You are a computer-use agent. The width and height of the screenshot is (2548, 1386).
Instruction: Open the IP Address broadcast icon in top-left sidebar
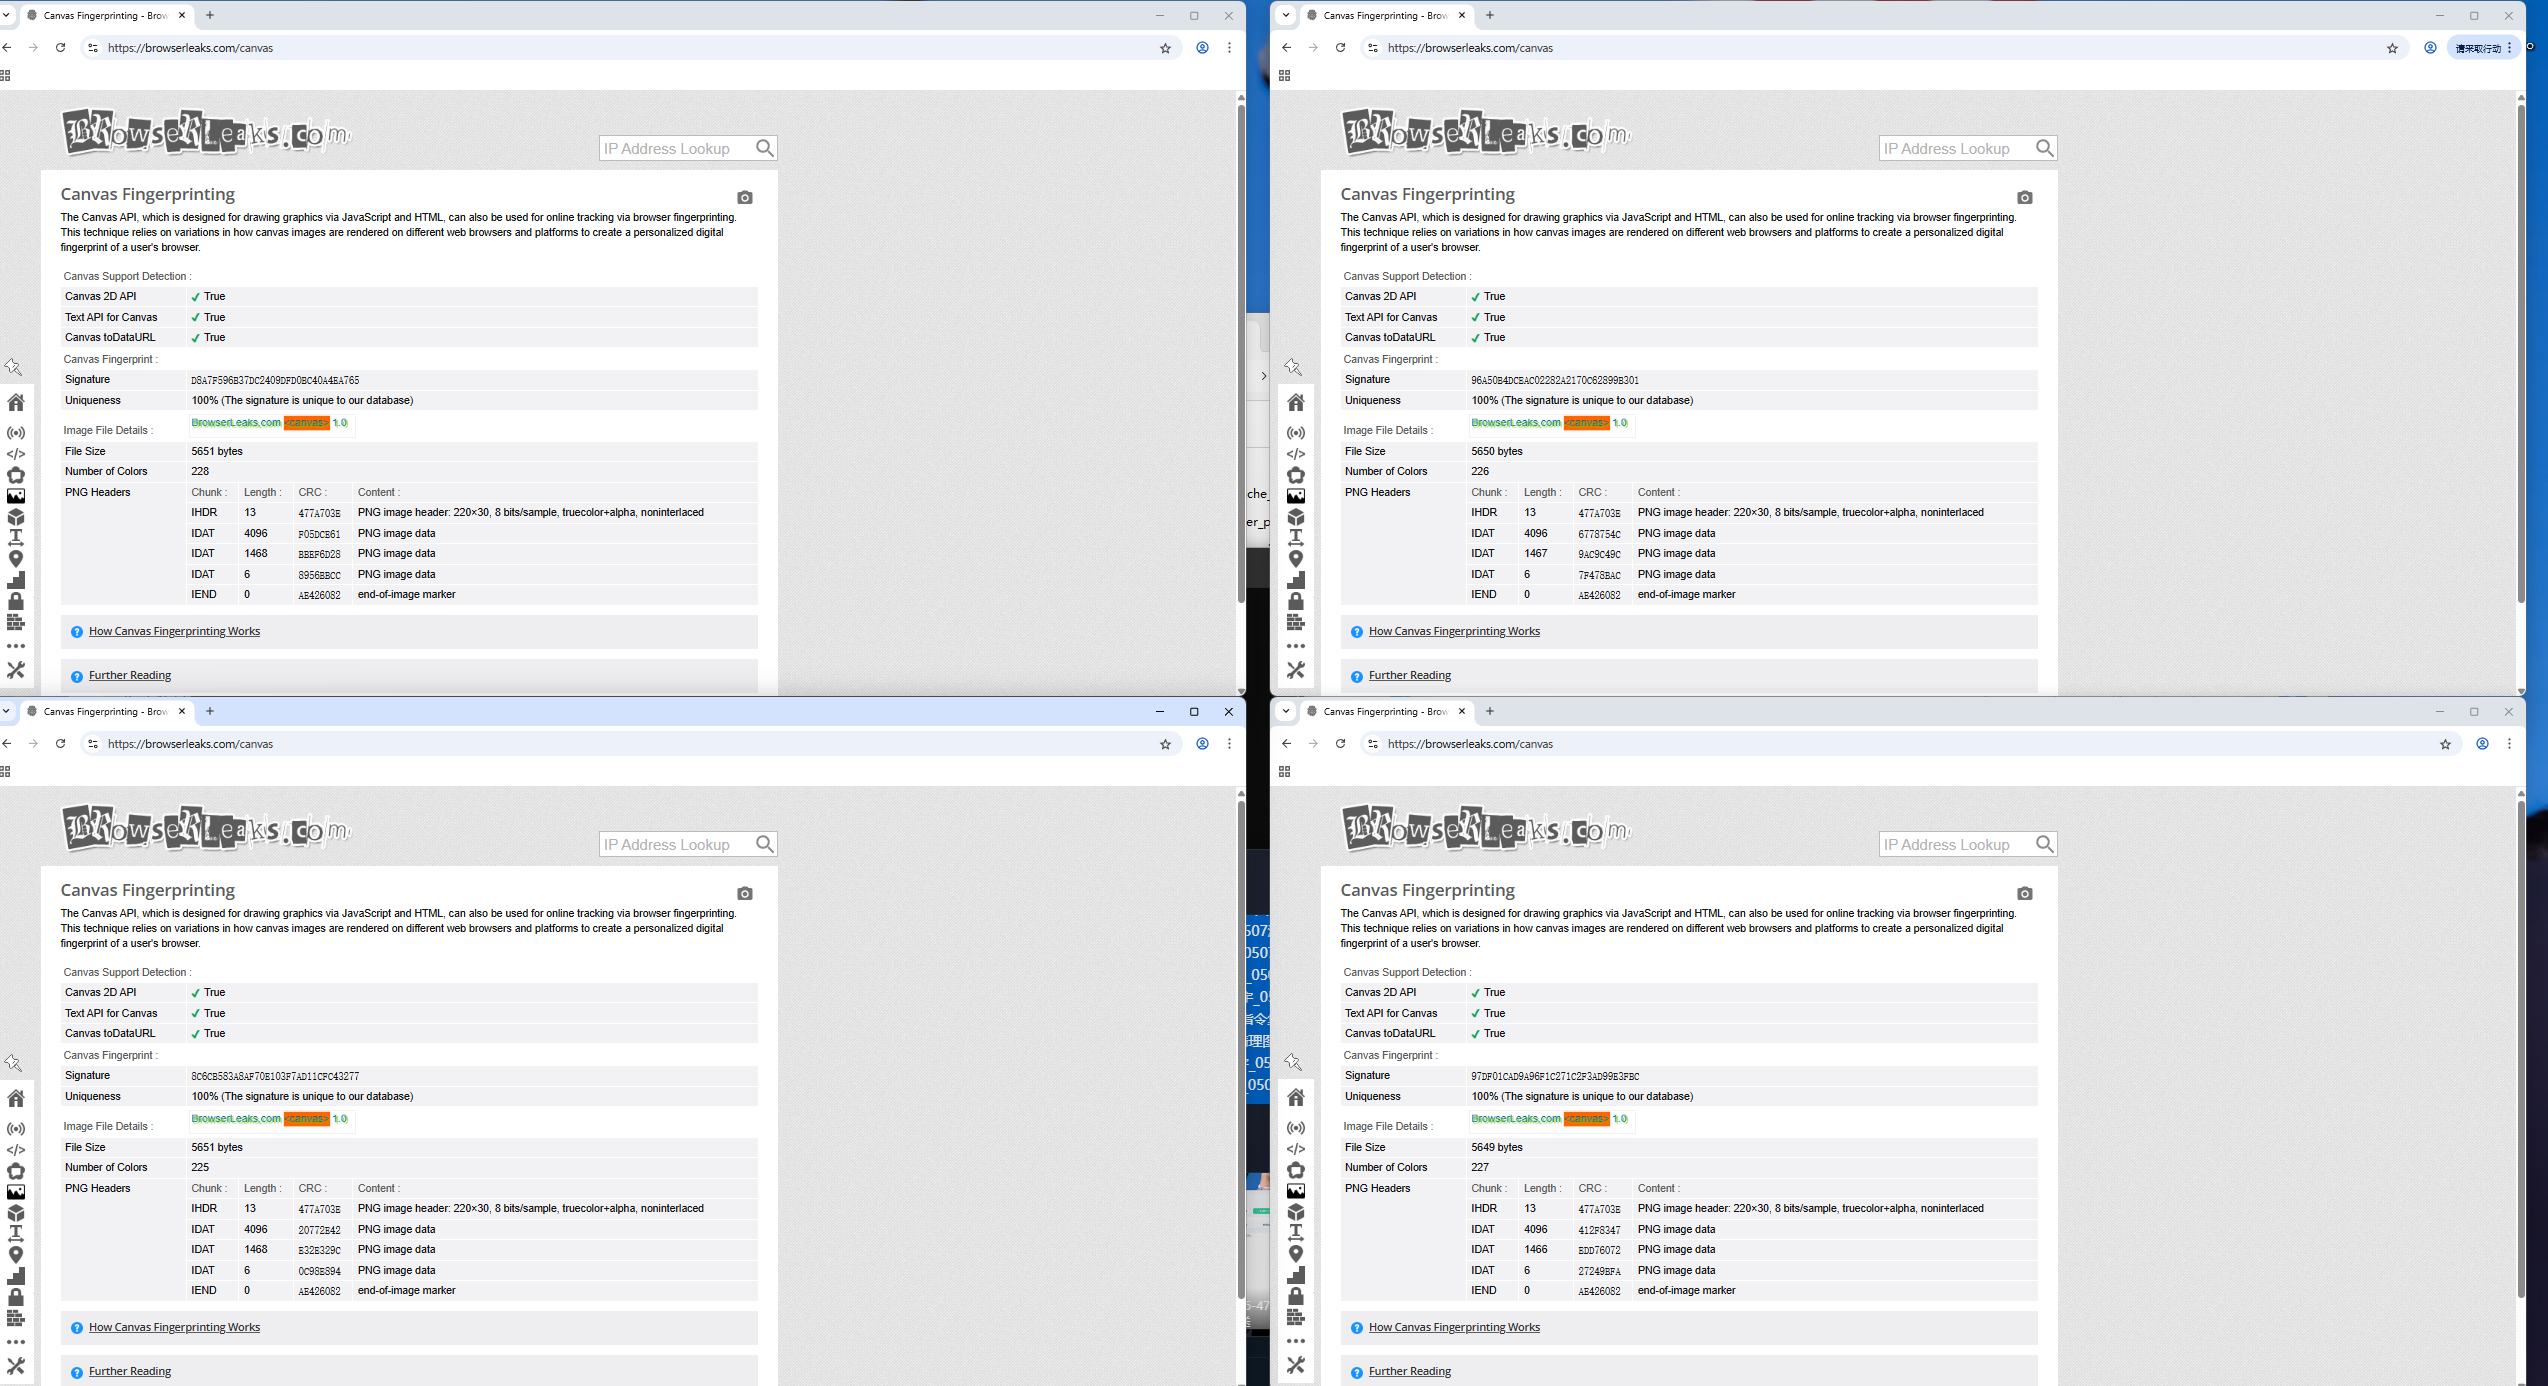(x=16, y=433)
